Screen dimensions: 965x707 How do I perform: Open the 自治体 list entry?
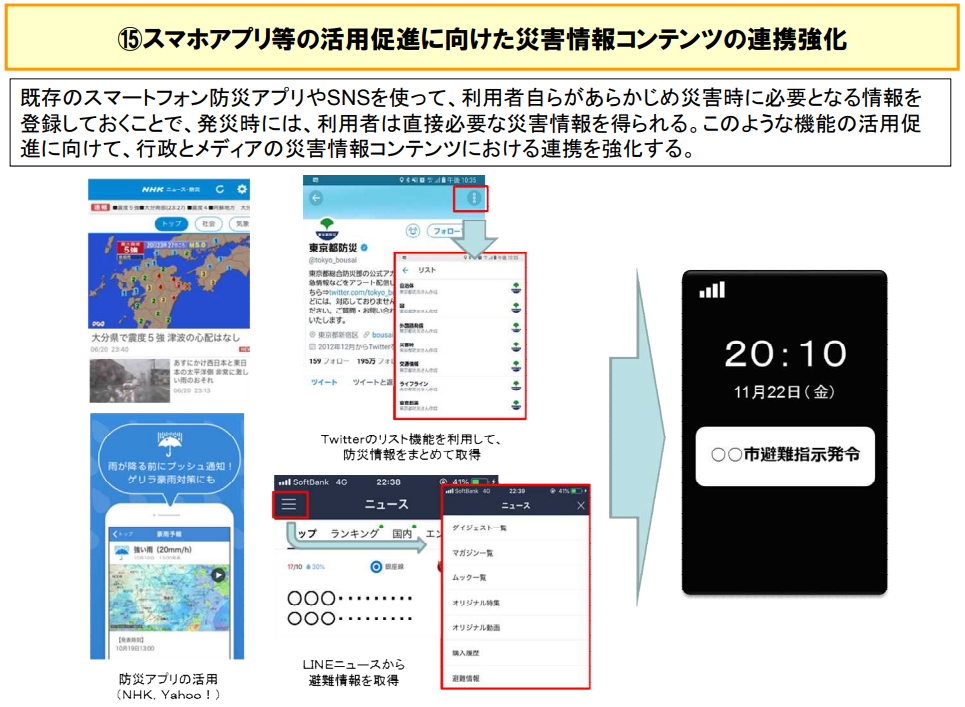pos(462,288)
